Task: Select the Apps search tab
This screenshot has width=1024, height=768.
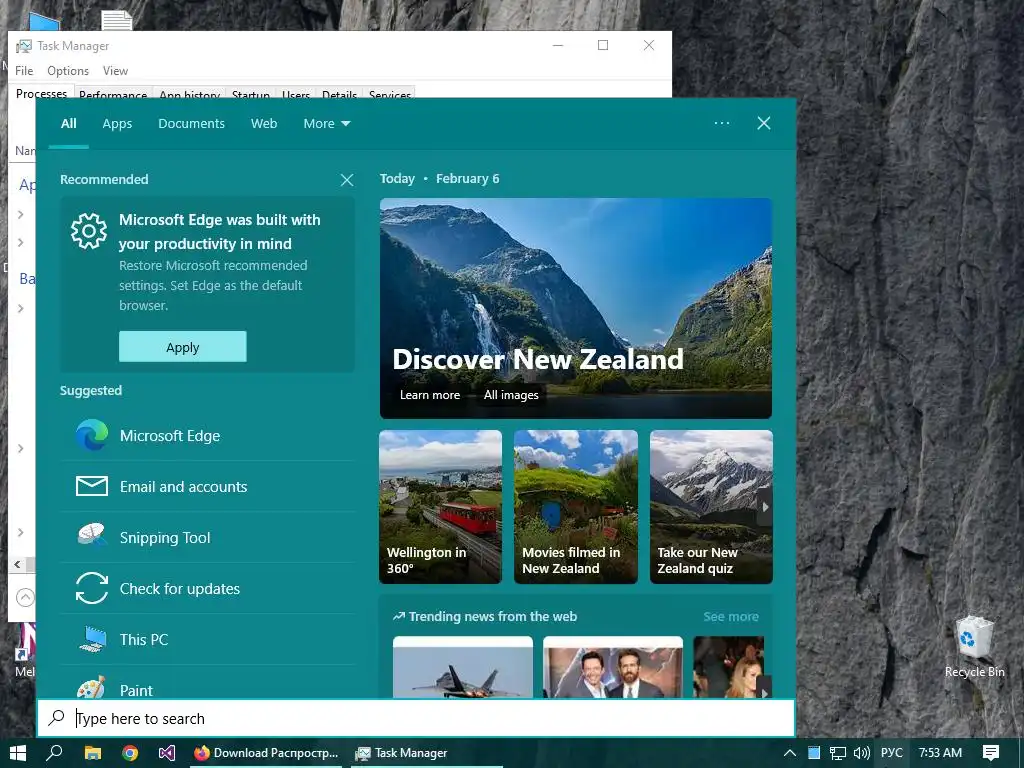Action: [x=117, y=123]
